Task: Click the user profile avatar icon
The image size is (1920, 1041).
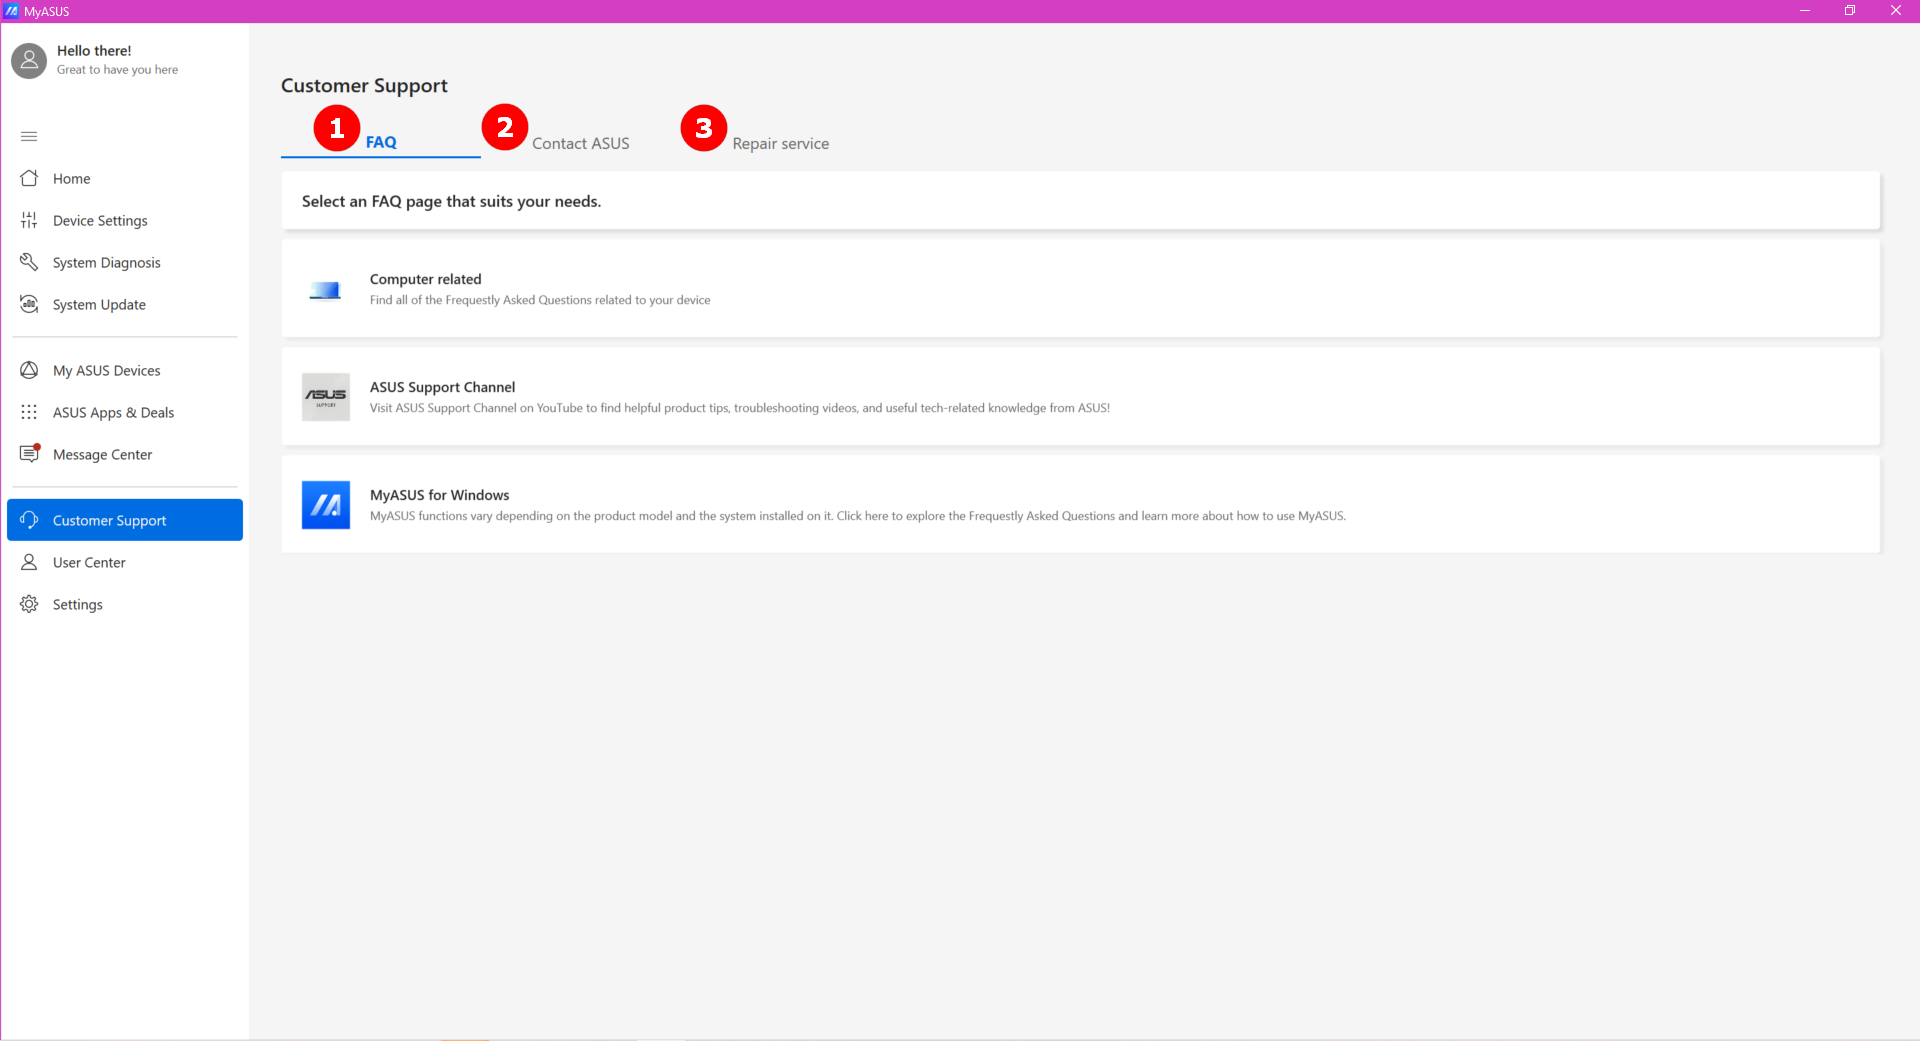Action: pos(29,61)
